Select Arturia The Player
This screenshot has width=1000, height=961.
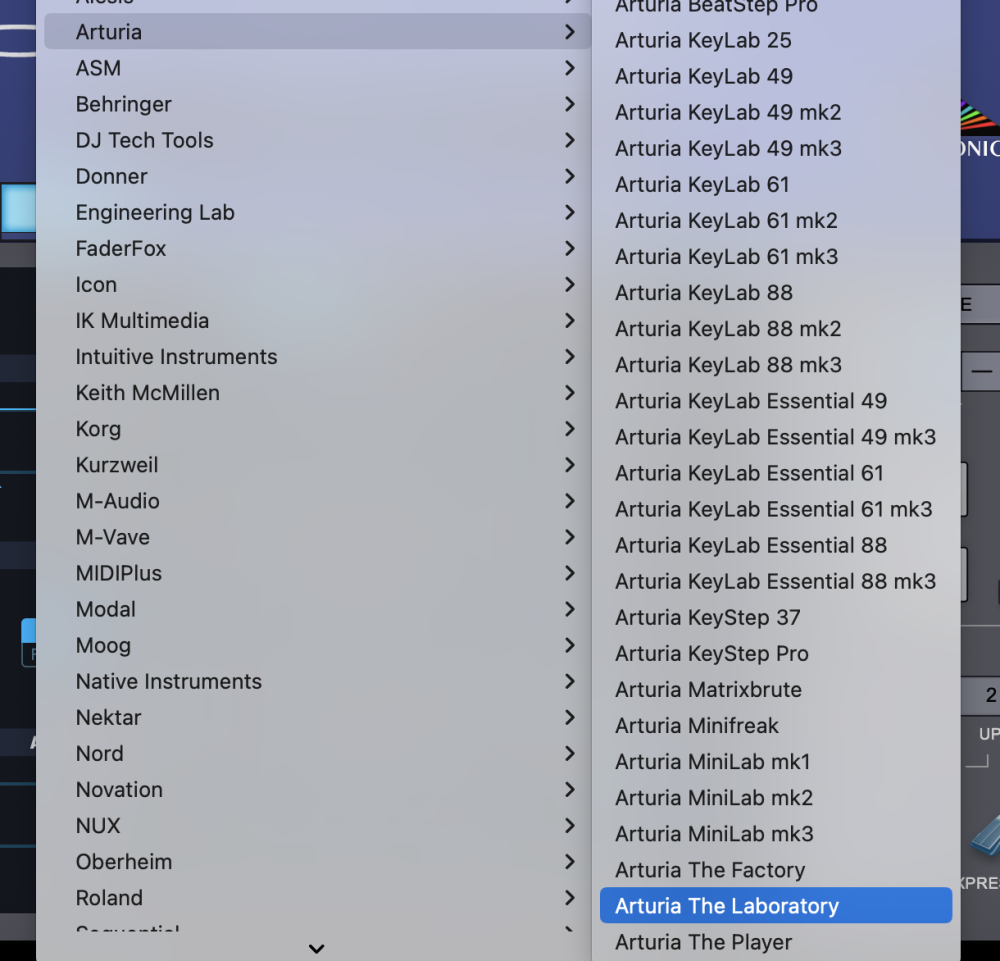(x=776, y=942)
